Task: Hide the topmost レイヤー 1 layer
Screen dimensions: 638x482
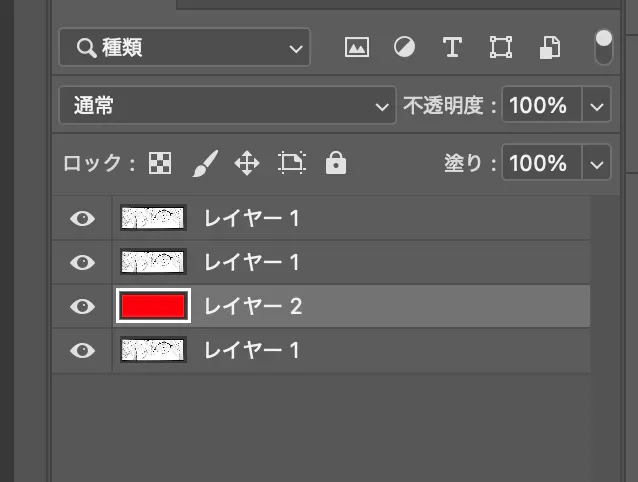Action: pyautogui.click(x=83, y=218)
